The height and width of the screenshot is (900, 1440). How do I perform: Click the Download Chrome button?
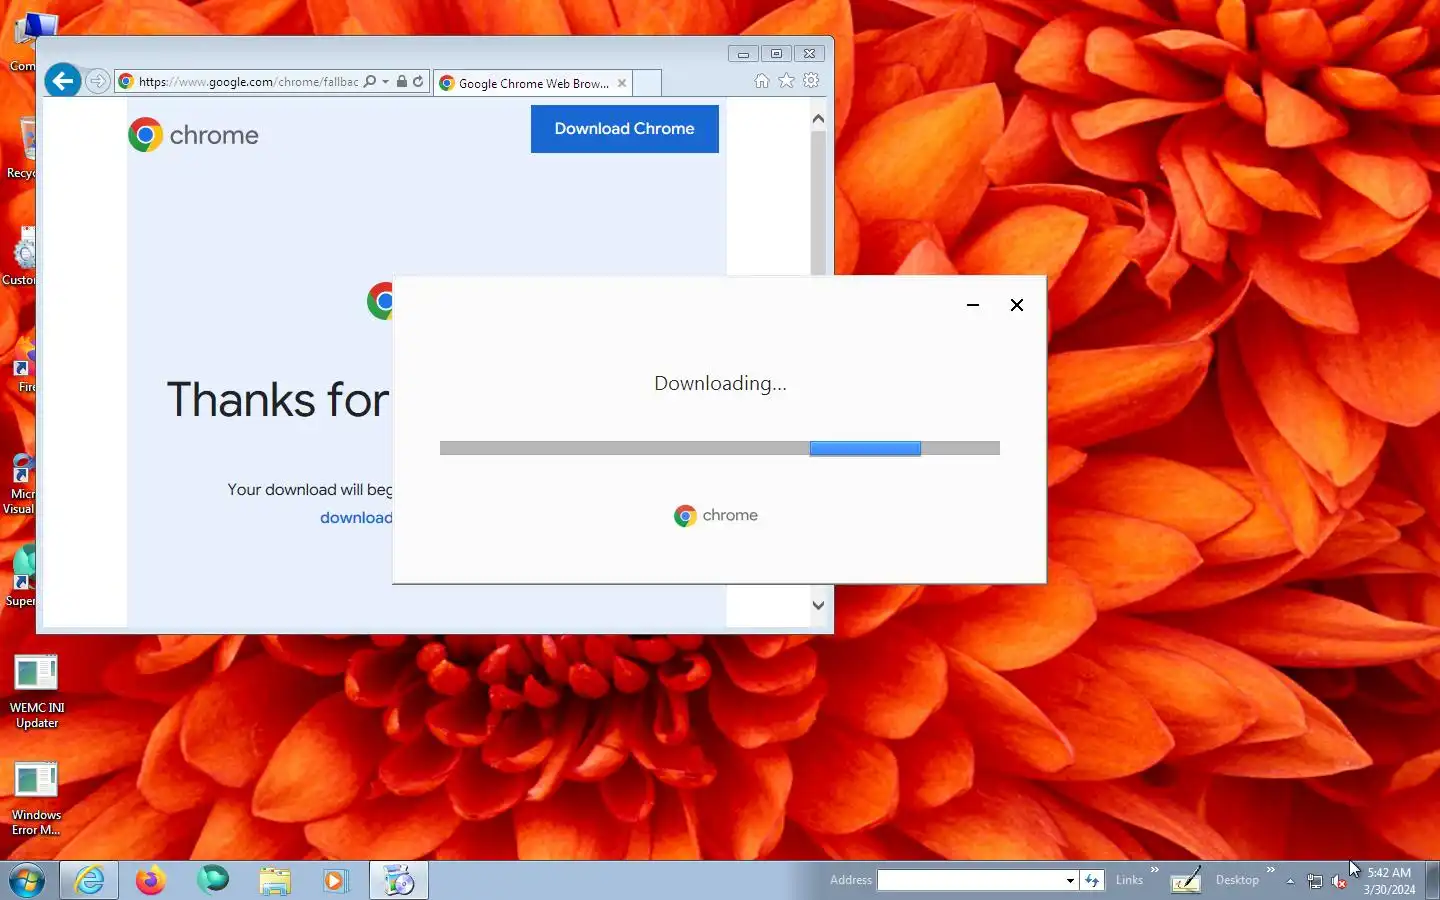coord(625,129)
